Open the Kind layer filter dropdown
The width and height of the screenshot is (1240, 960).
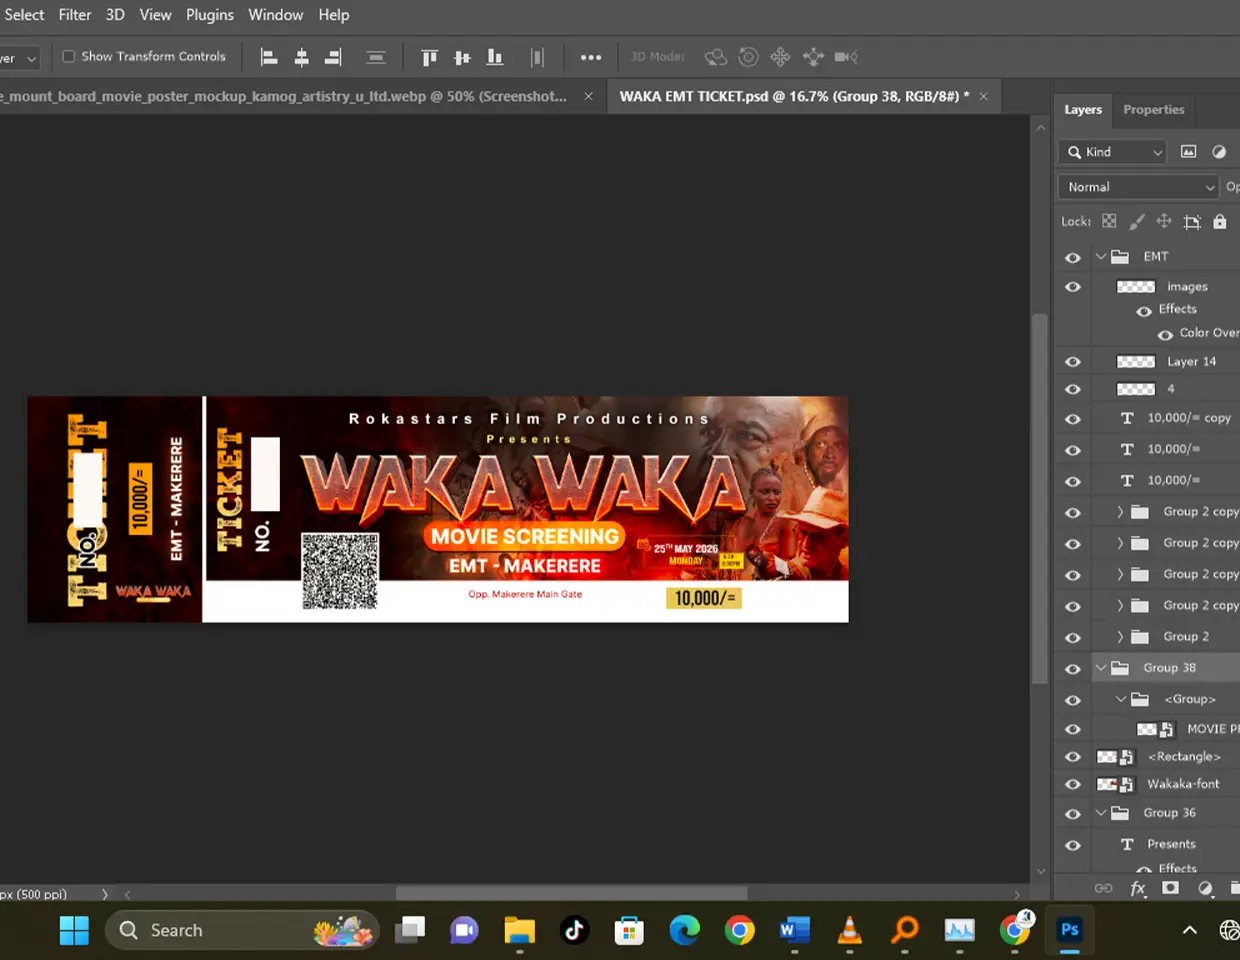pos(1114,152)
